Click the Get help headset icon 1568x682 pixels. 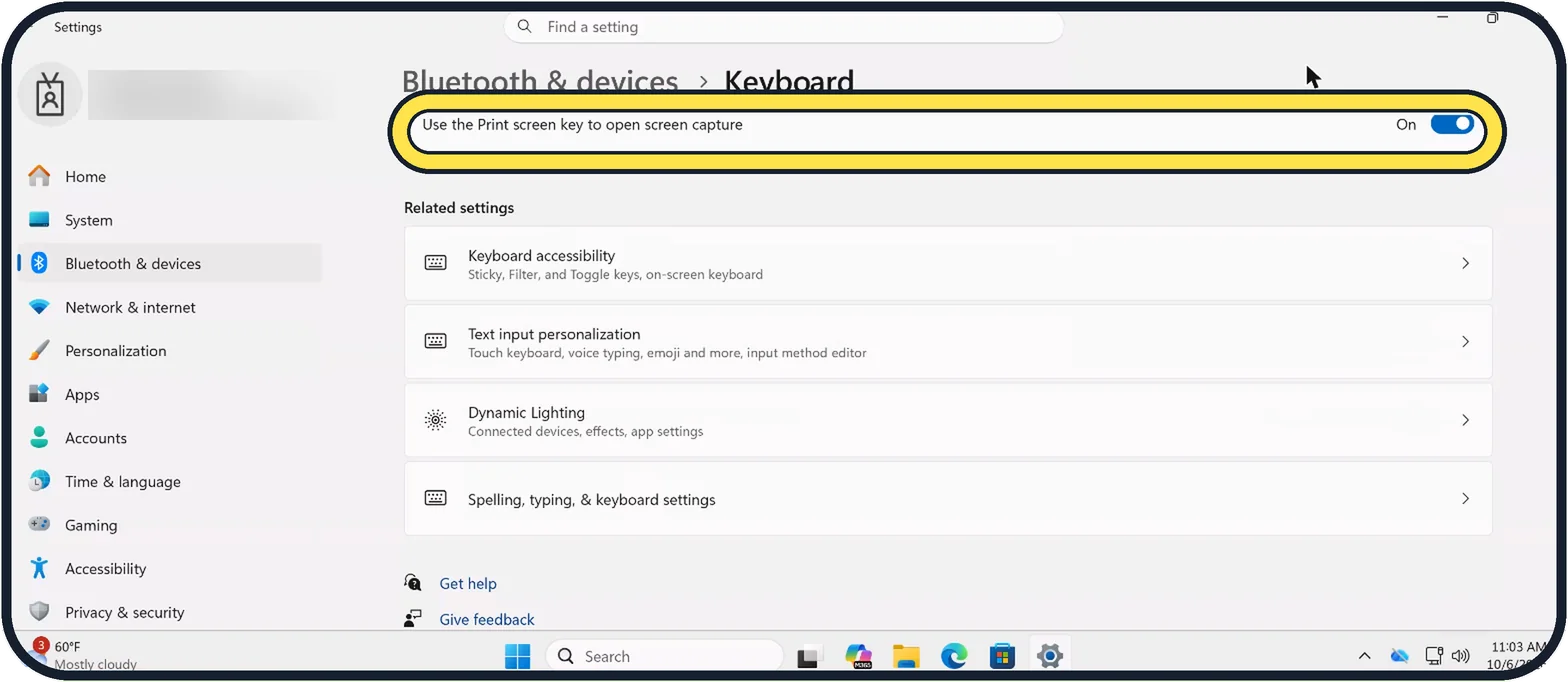pos(413,582)
